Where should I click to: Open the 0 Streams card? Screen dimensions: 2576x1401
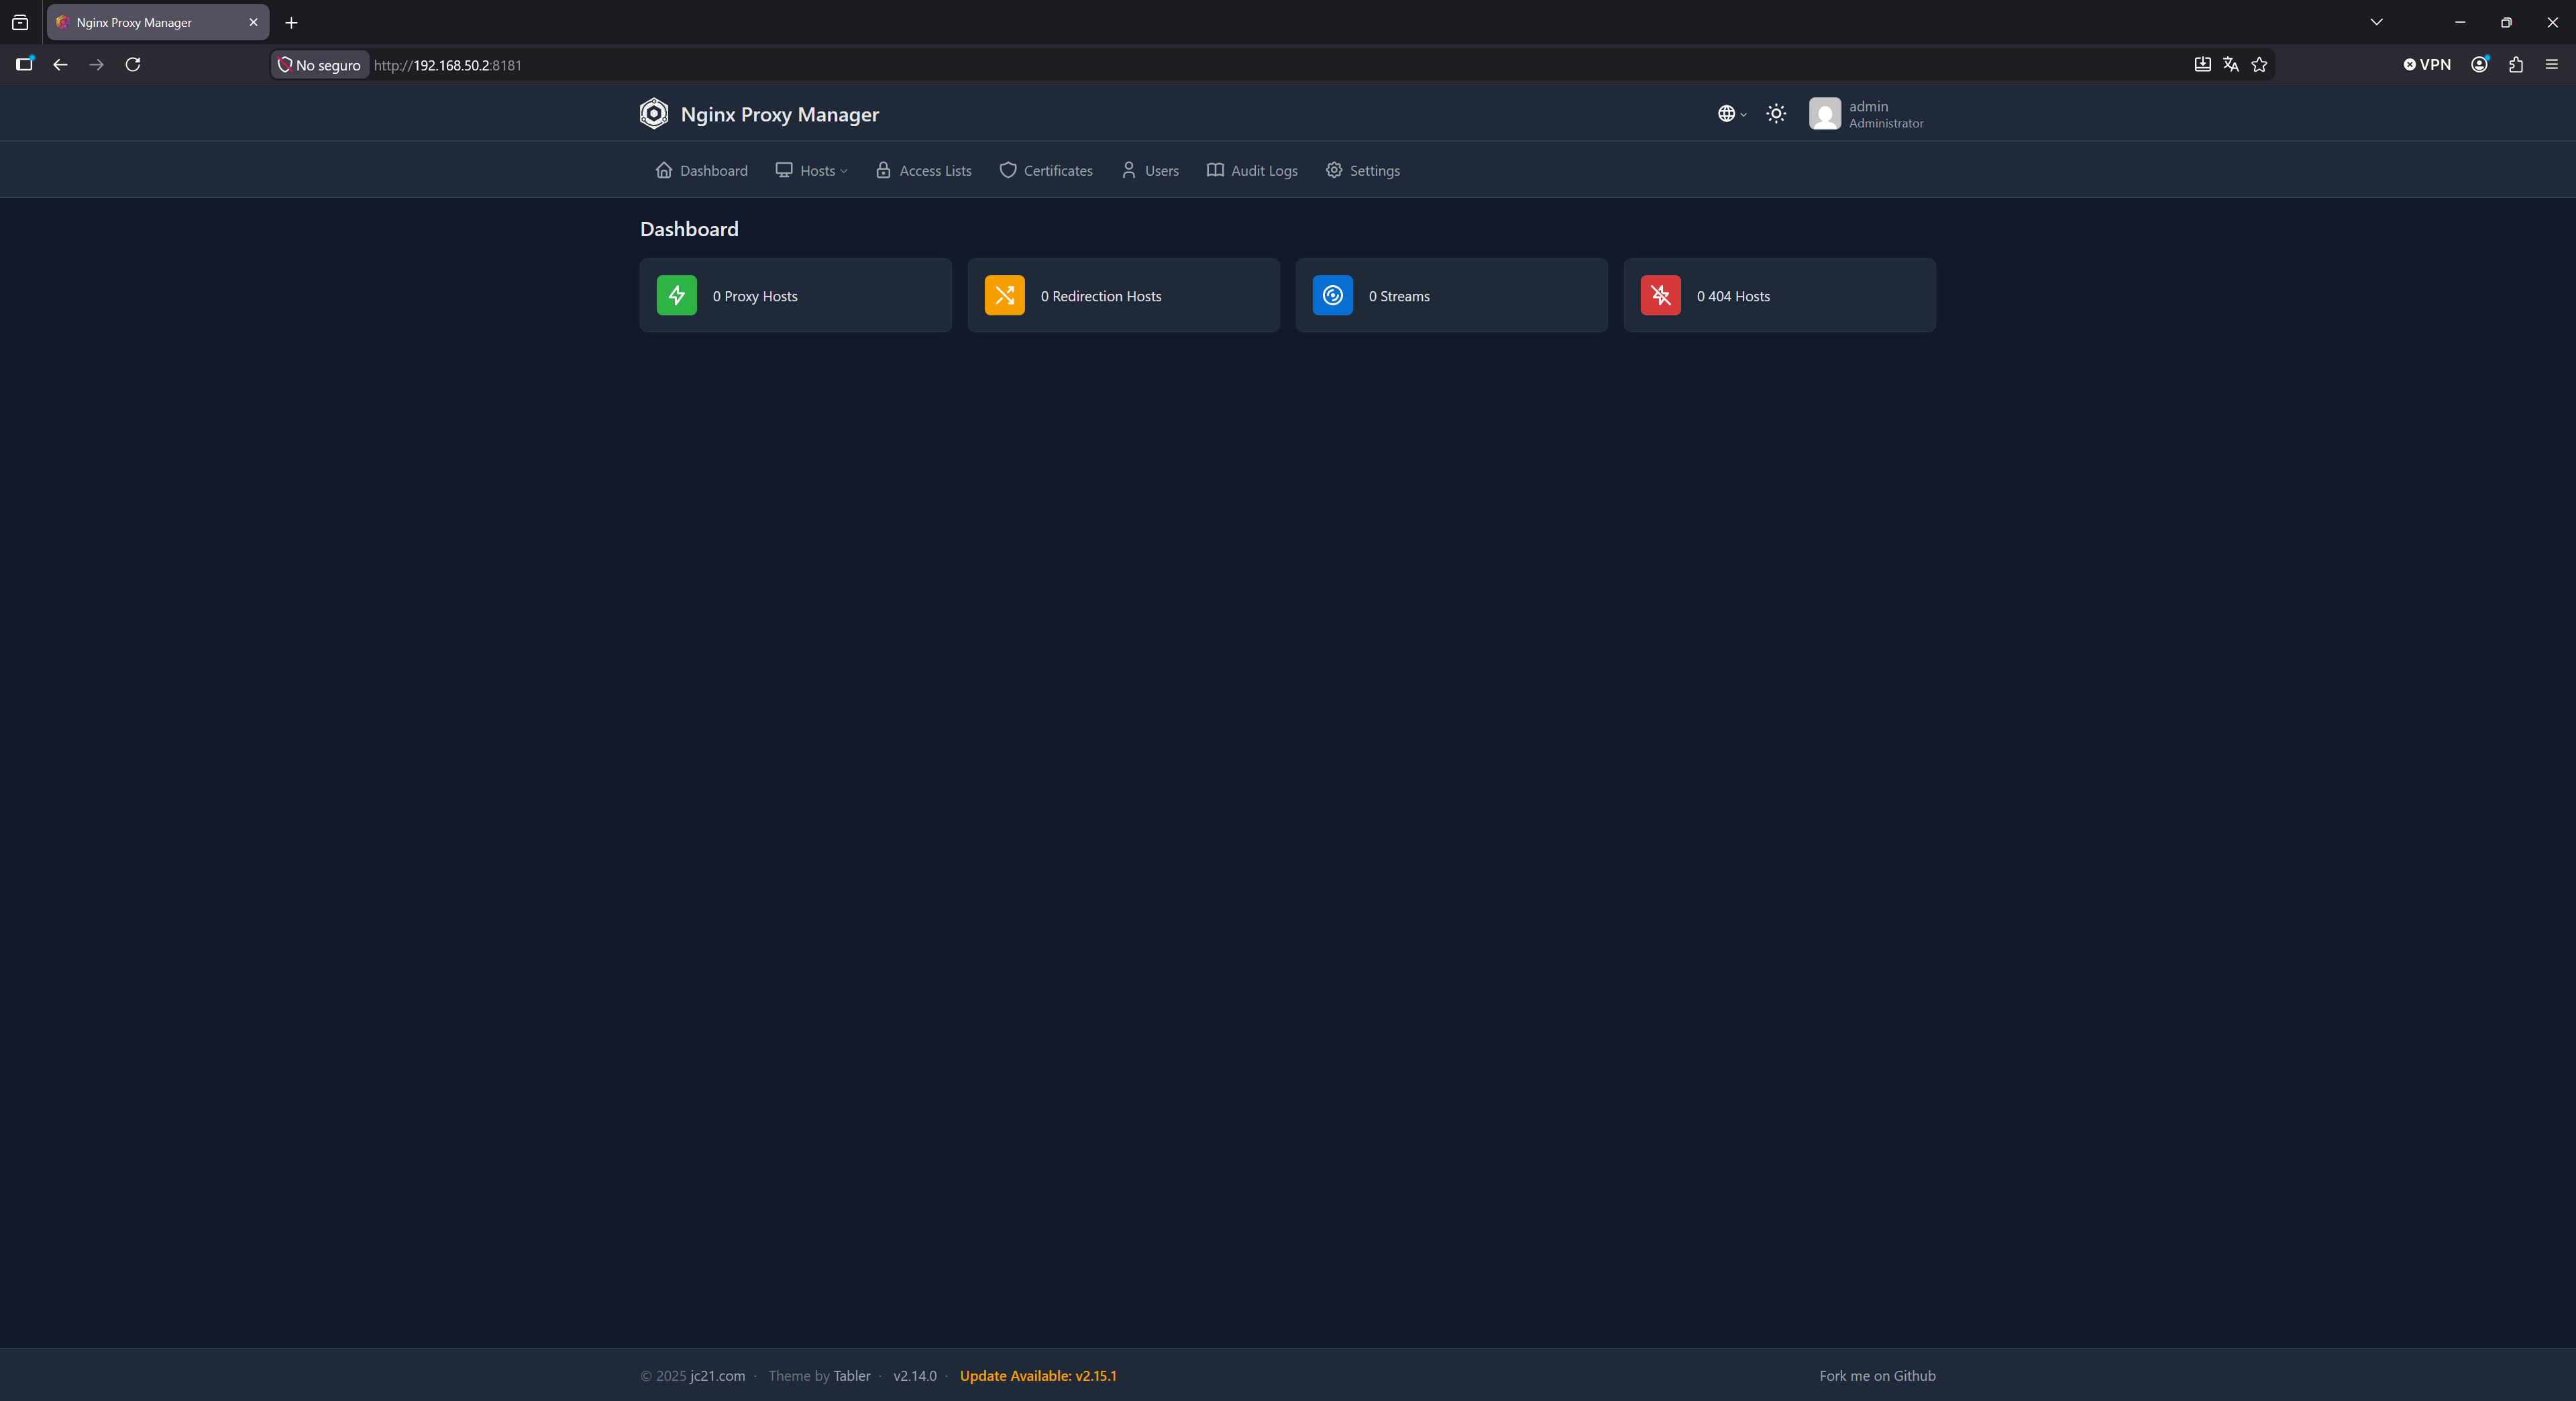pos(1452,295)
